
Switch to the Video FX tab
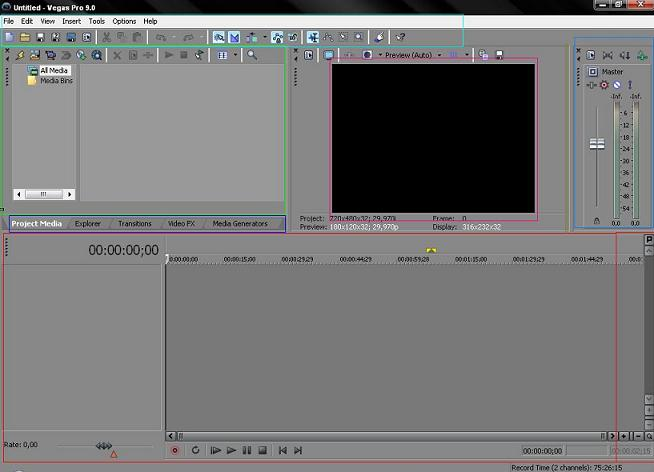click(181, 224)
